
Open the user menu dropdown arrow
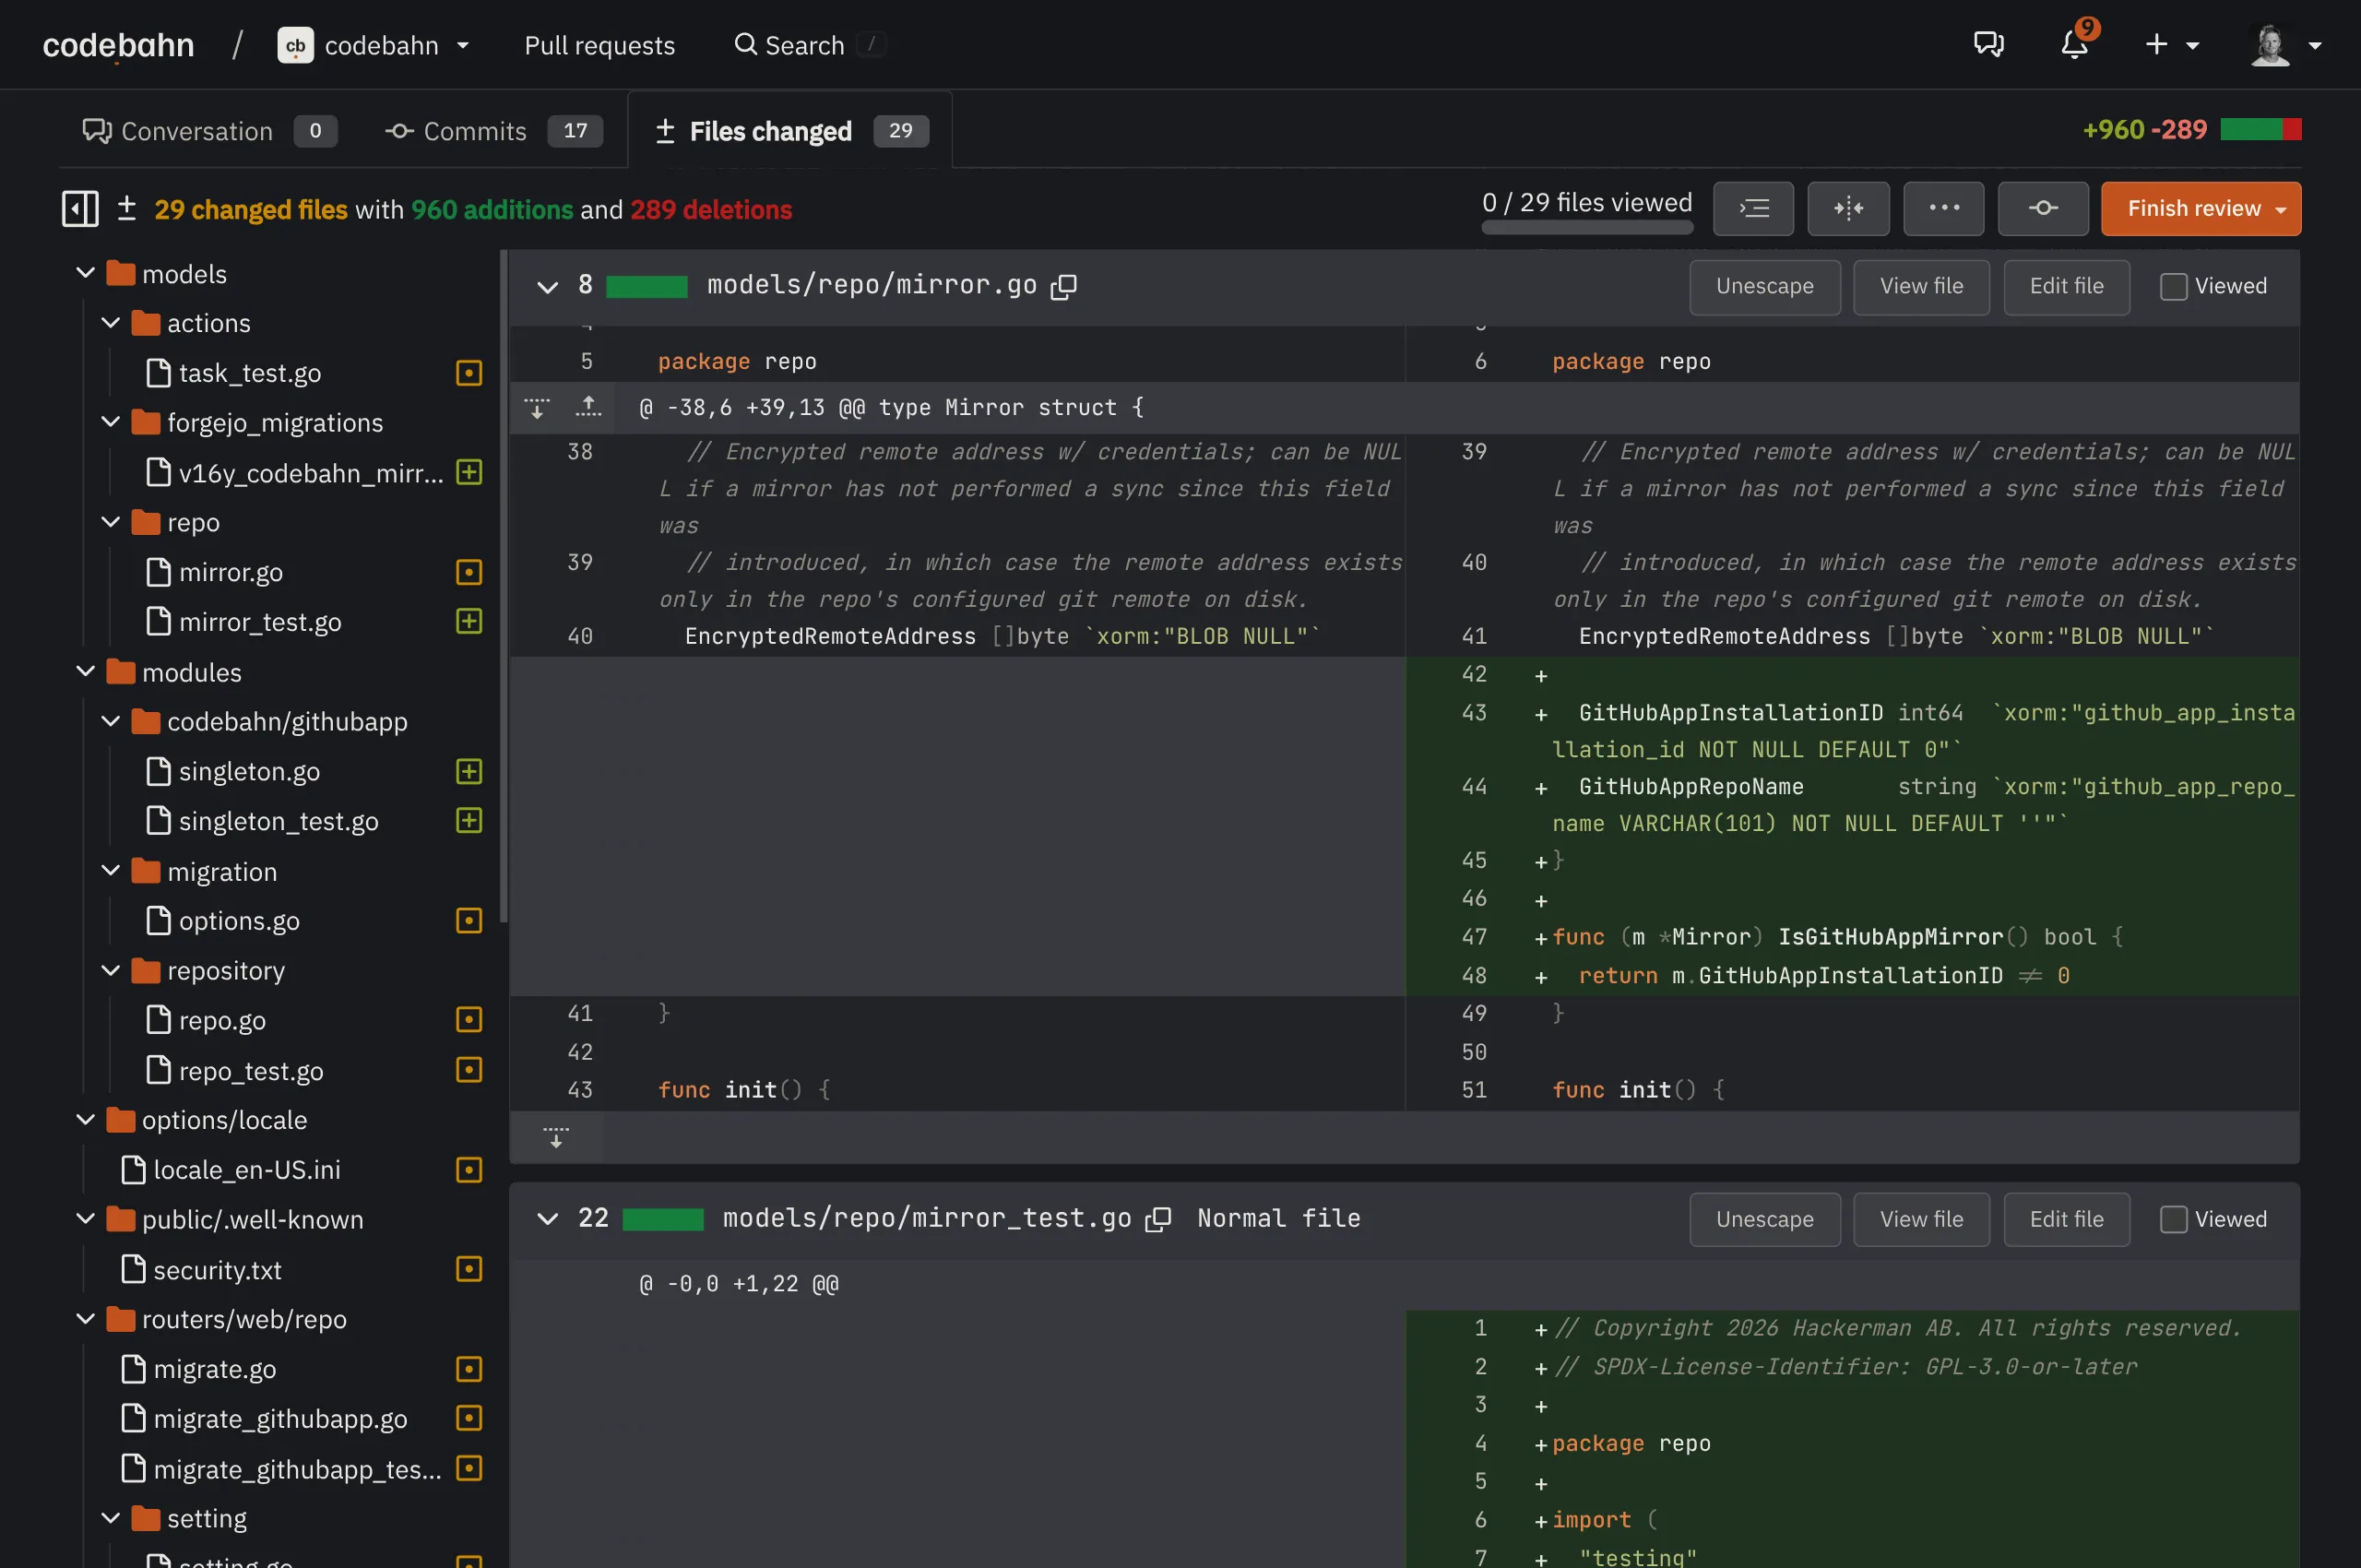2314,46
